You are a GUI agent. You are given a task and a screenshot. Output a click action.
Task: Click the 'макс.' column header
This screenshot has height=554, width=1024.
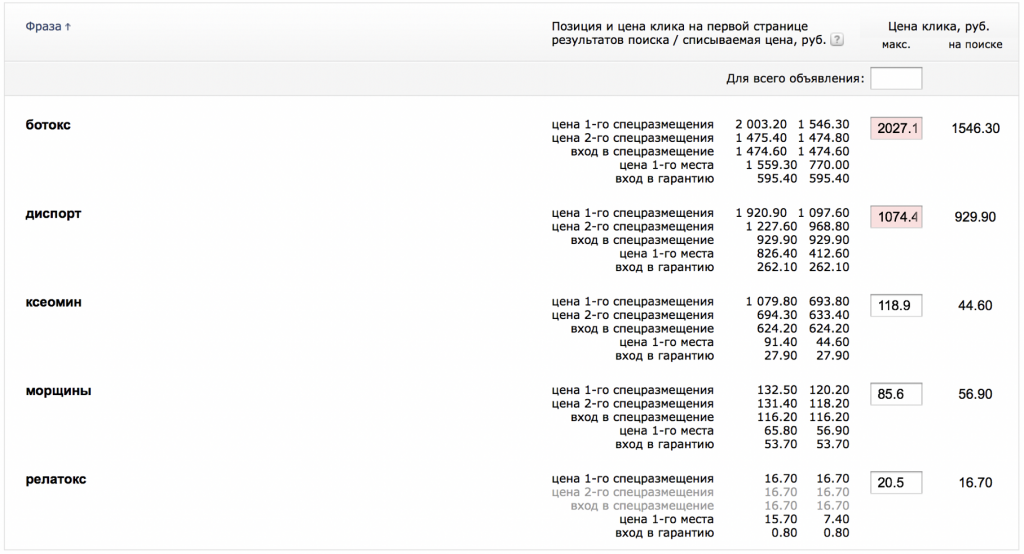(895, 45)
